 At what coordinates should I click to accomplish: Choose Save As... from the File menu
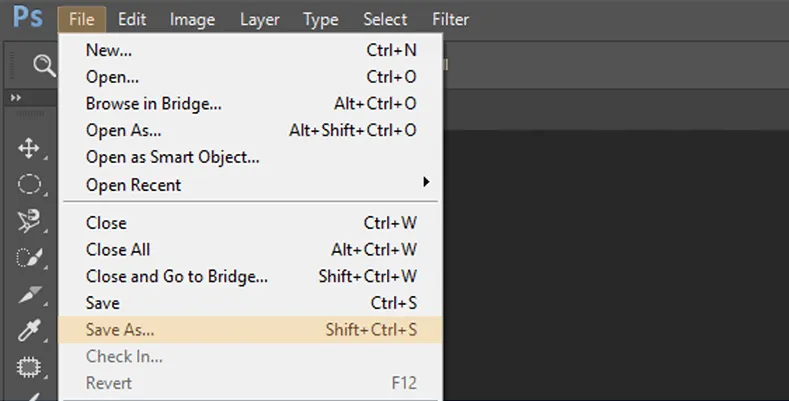click(x=251, y=330)
